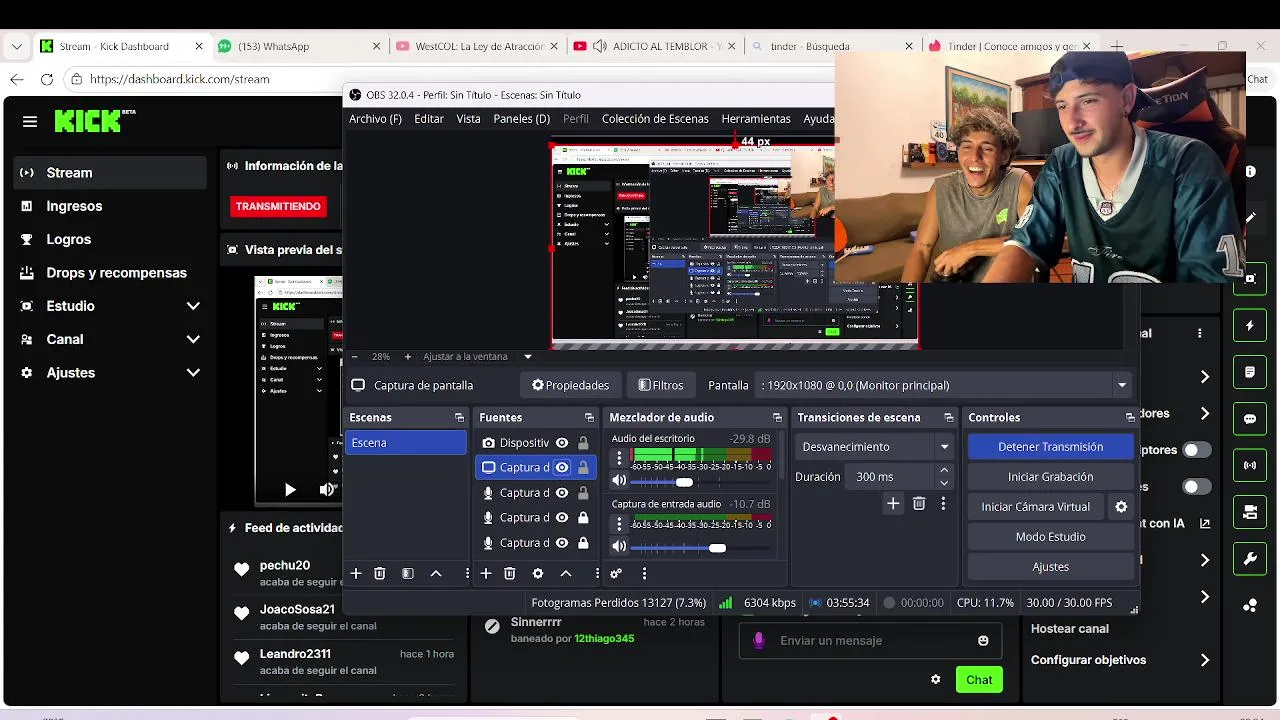Open Paneles menu in OBS
Image resolution: width=1280 pixels, height=720 pixels.
521,118
